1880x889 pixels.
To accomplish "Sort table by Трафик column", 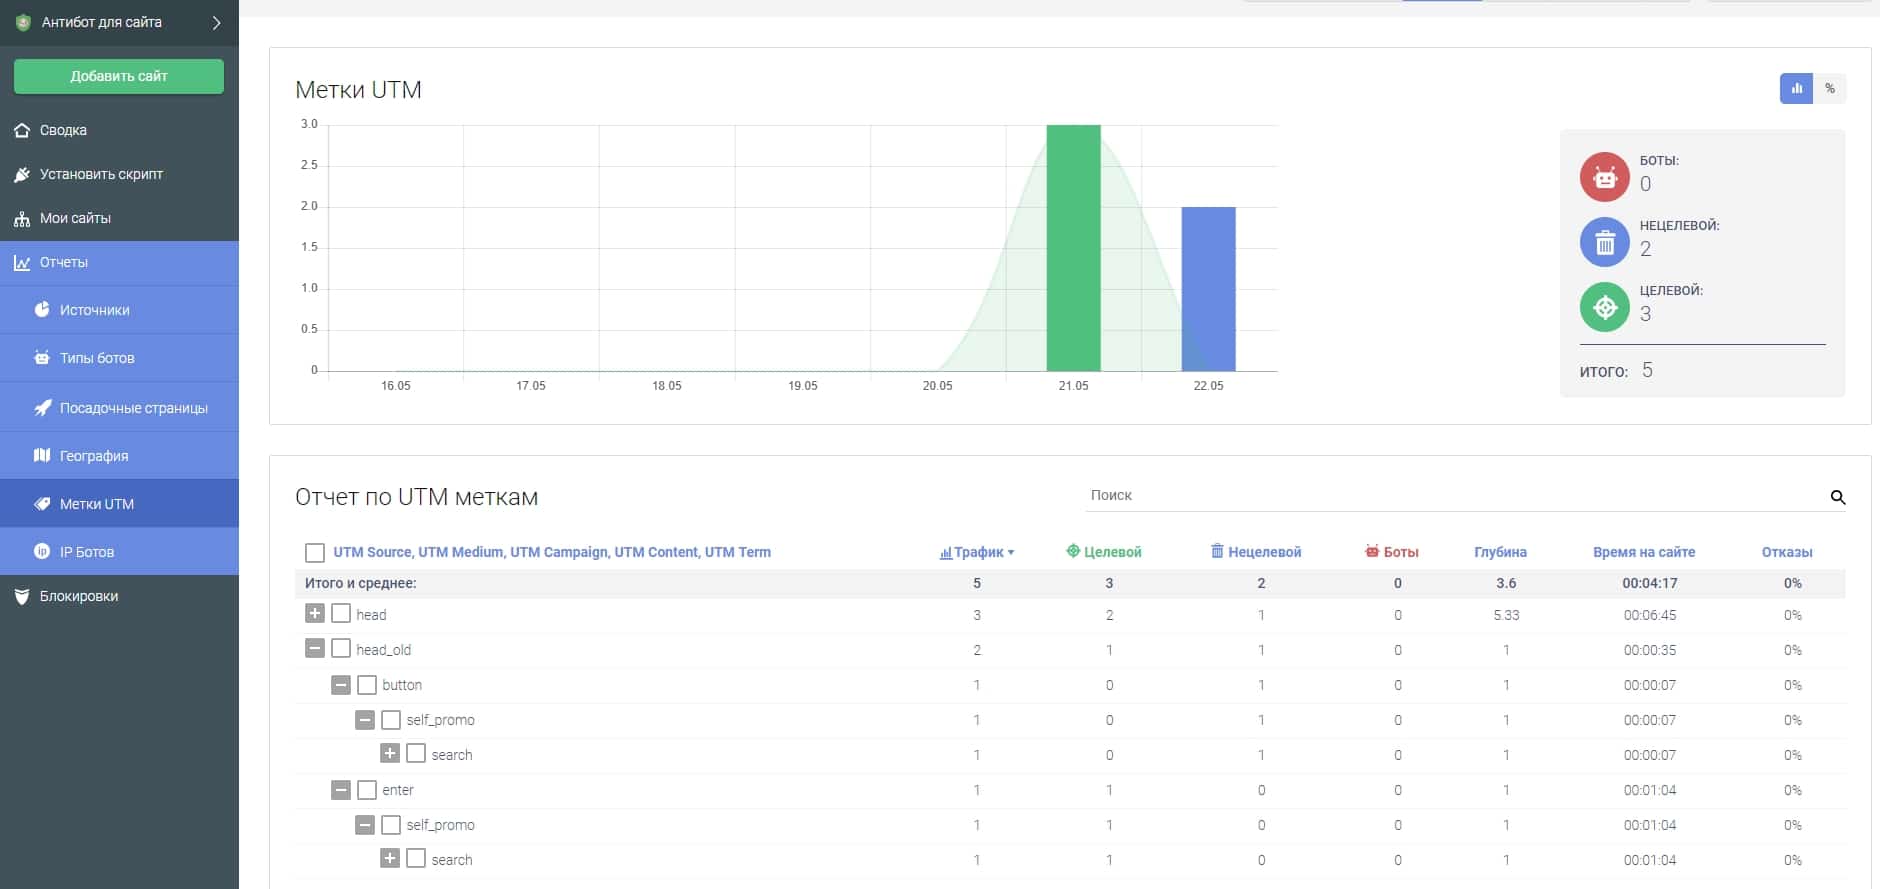I will click(x=977, y=552).
